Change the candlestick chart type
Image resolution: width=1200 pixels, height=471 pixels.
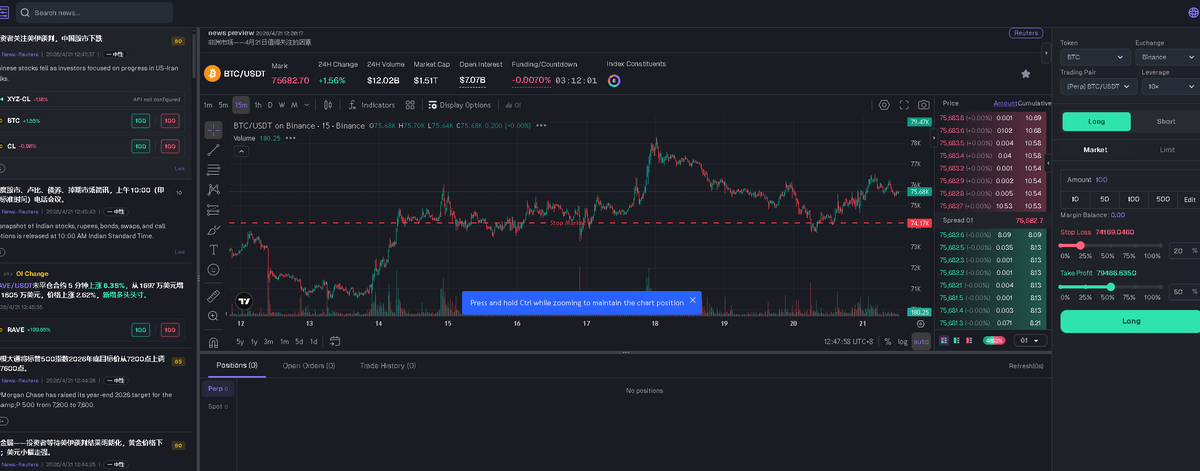pos(326,105)
